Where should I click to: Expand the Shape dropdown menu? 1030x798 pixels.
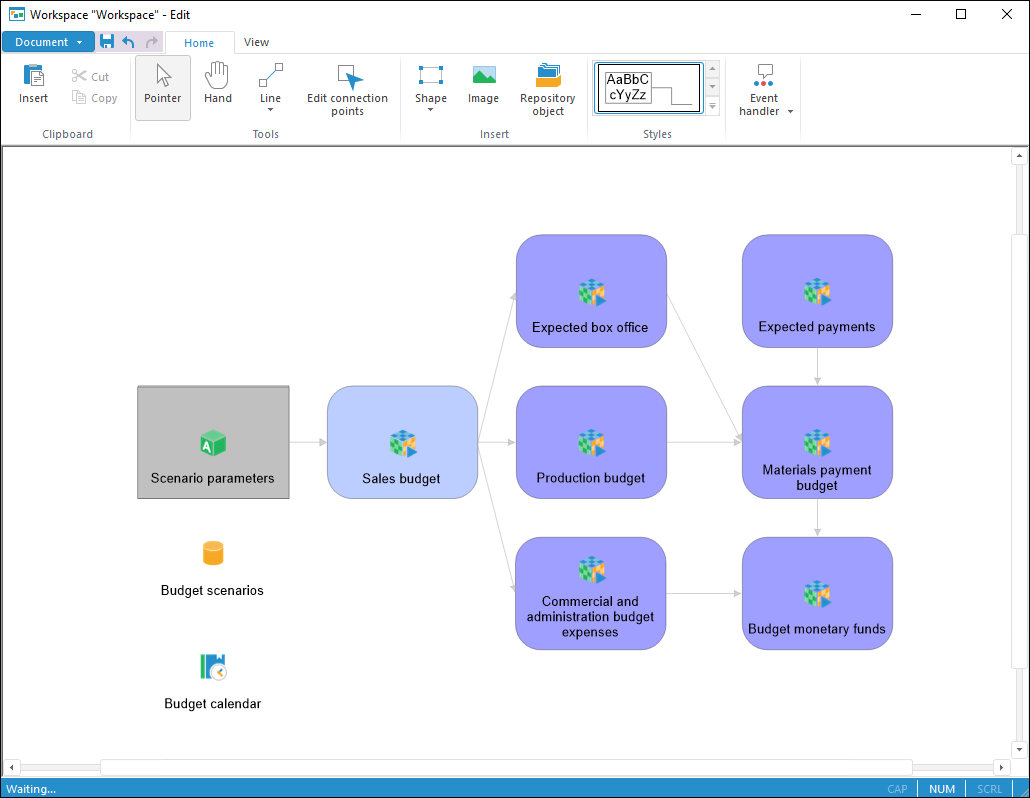[x=431, y=110]
